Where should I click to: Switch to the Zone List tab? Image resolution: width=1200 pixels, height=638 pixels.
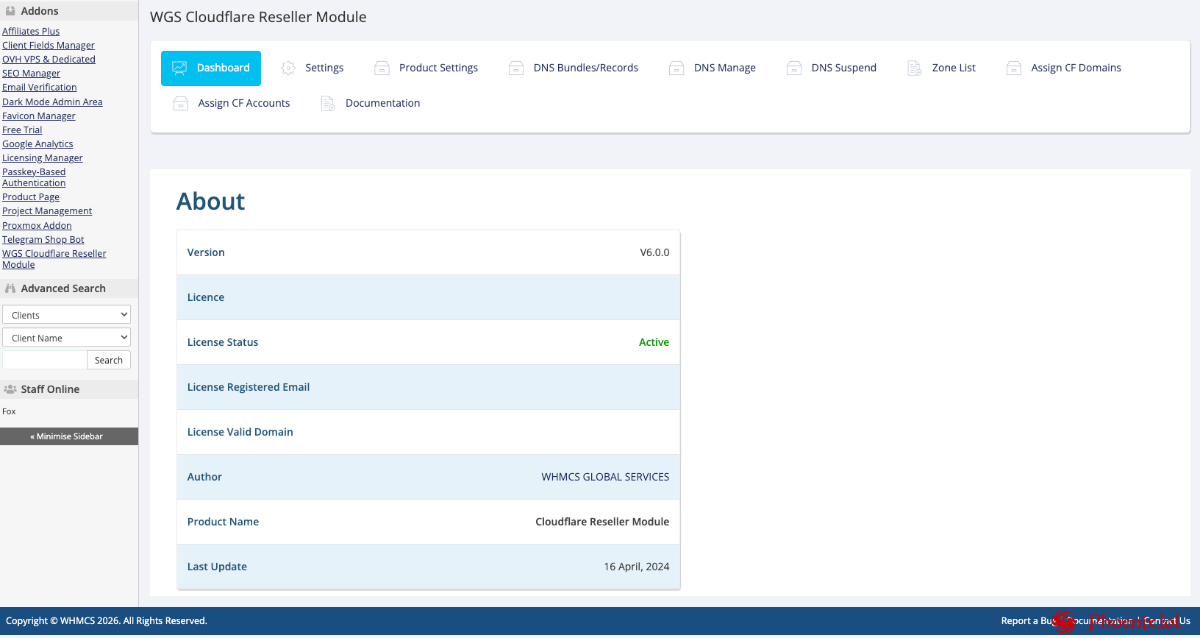(953, 68)
